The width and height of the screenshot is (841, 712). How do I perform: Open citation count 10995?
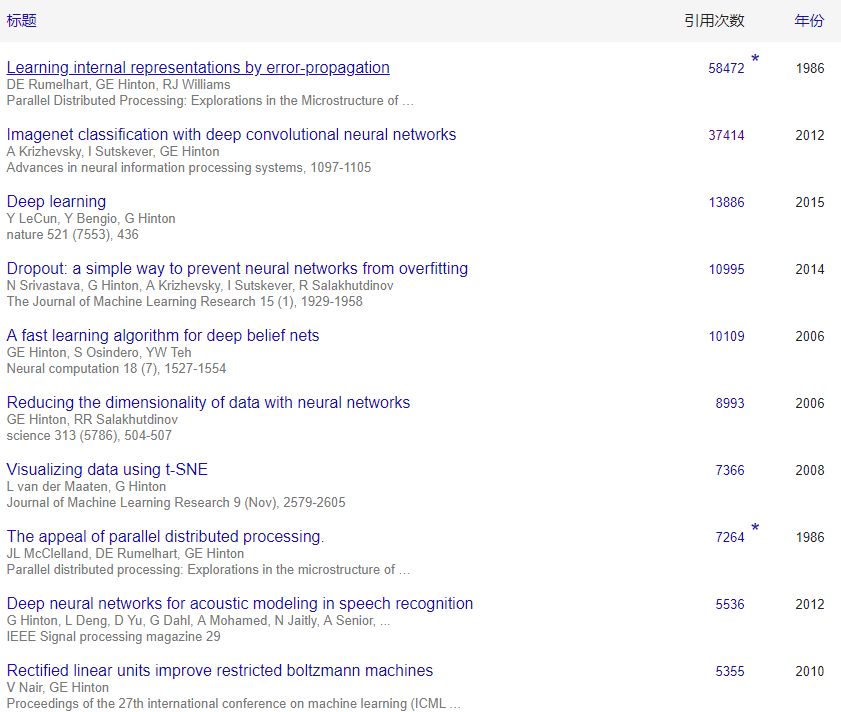pos(726,270)
